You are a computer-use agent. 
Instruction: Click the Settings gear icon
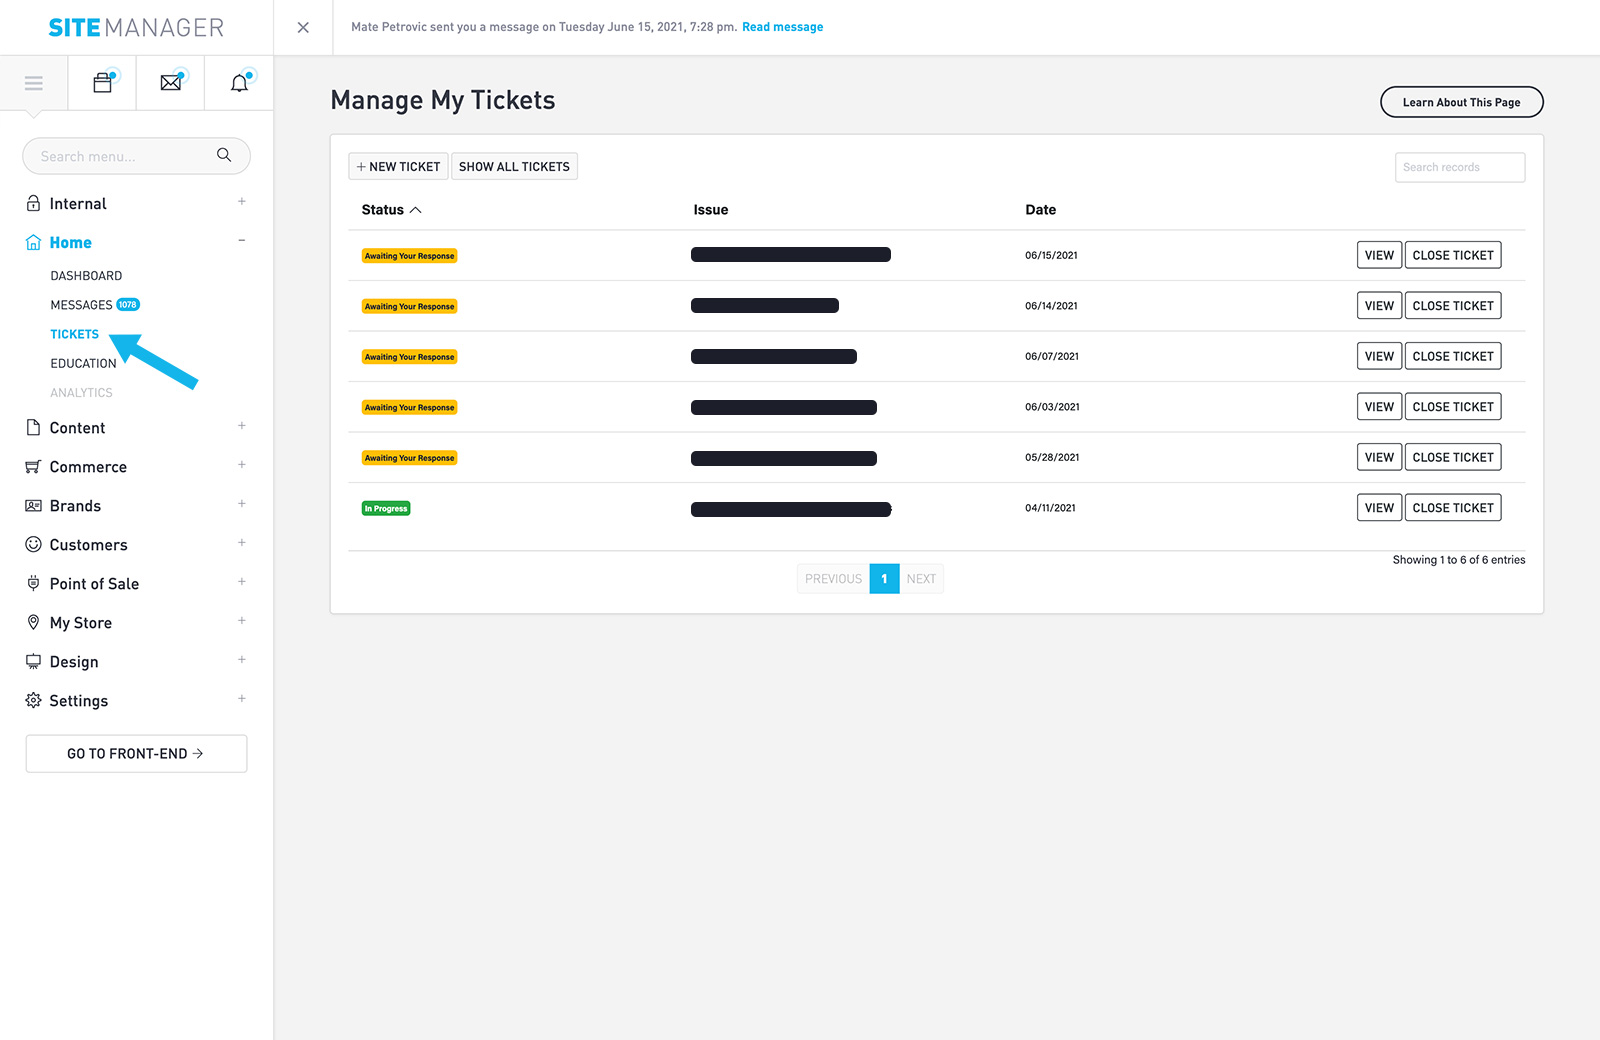33,700
